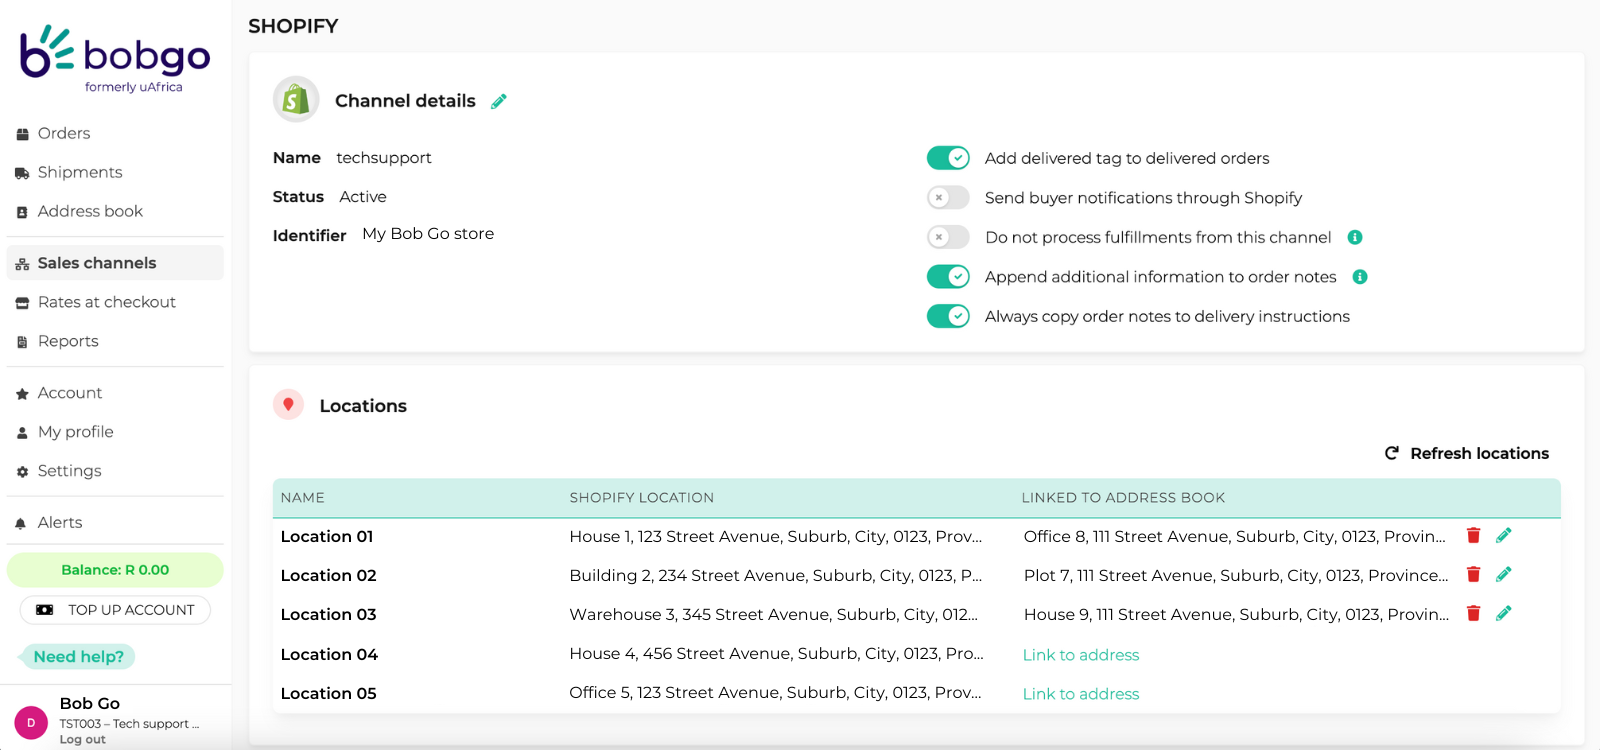This screenshot has height=750, width=1600.
Task: Click the Rates at checkout store icon
Action: [22, 303]
